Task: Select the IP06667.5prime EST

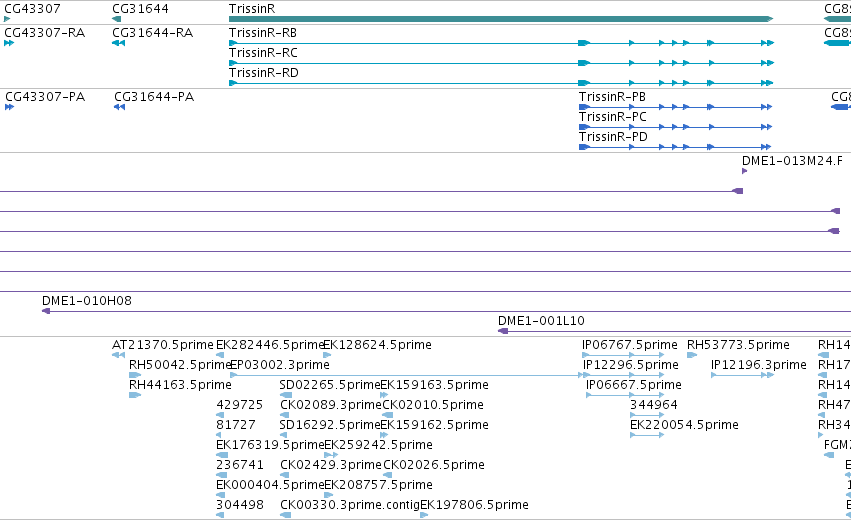Action: click(x=634, y=385)
